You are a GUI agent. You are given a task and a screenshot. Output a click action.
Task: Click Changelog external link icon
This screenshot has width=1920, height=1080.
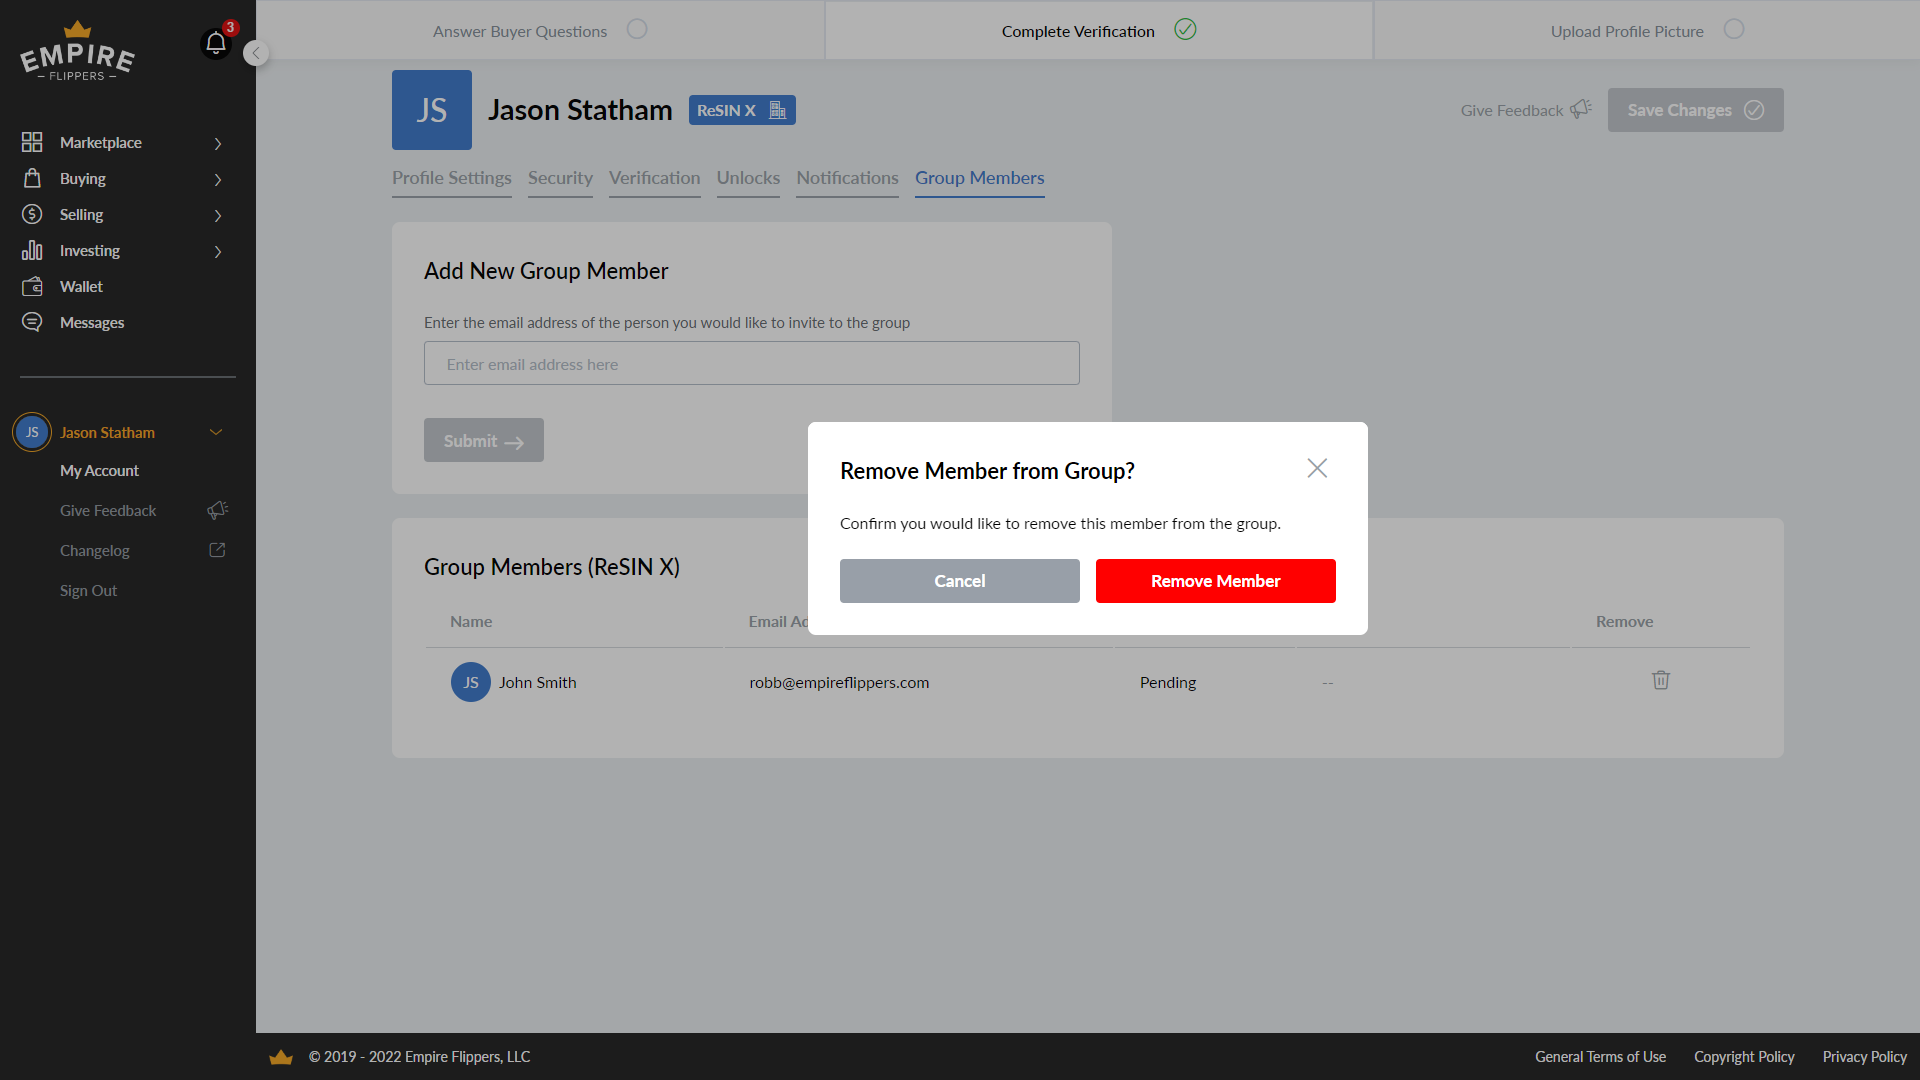point(217,550)
